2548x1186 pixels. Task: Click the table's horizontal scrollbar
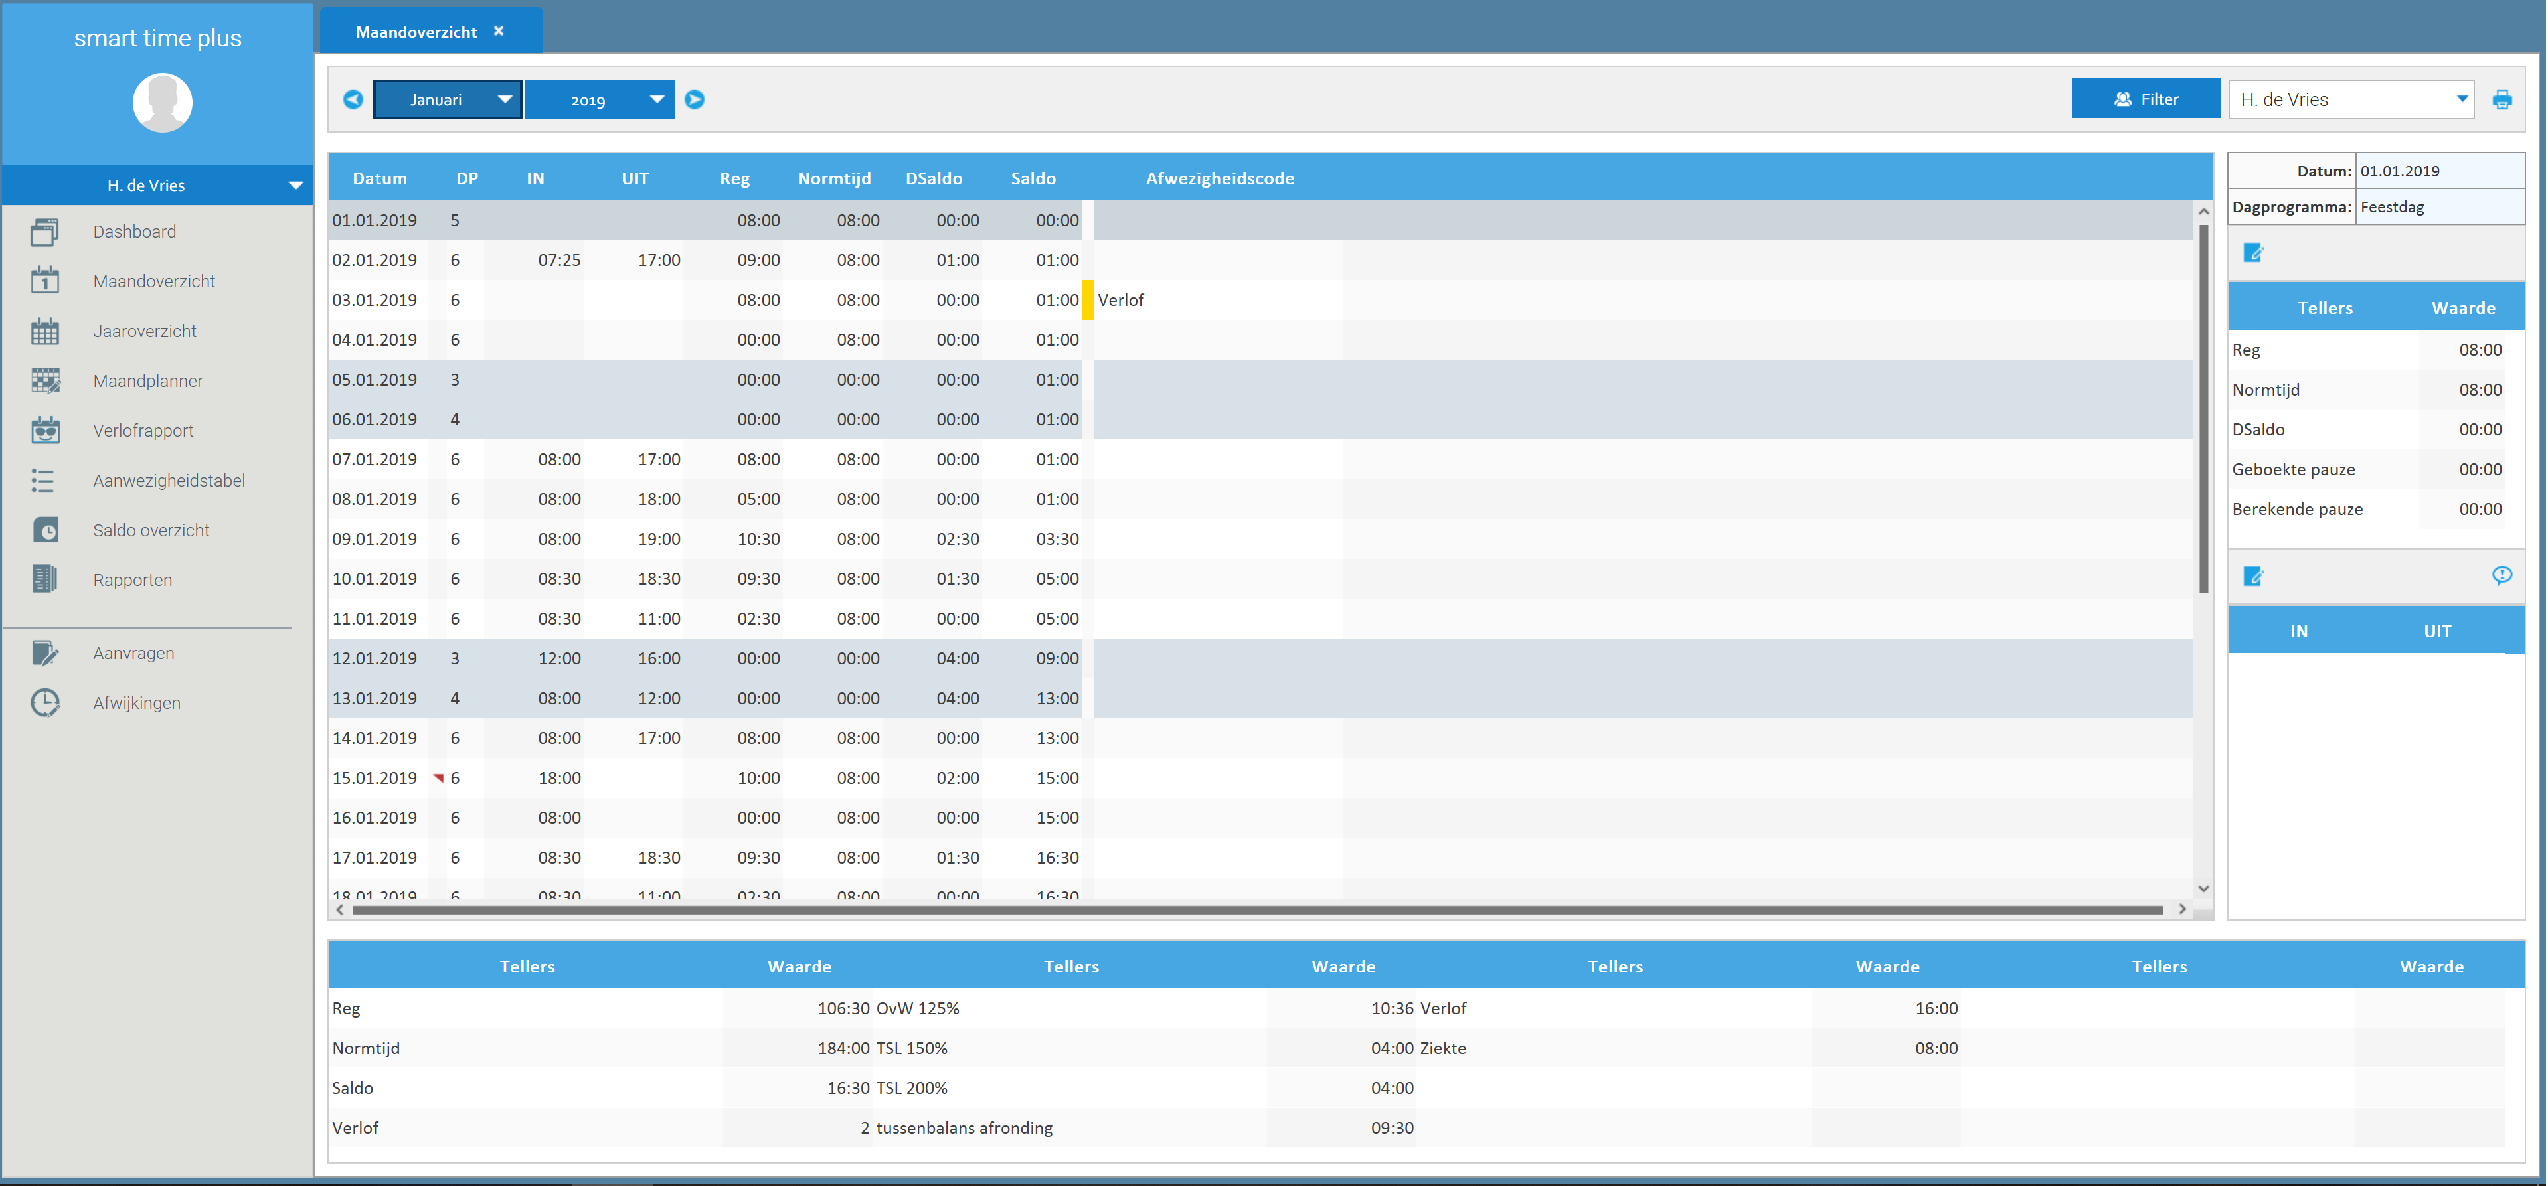(x=1256, y=910)
